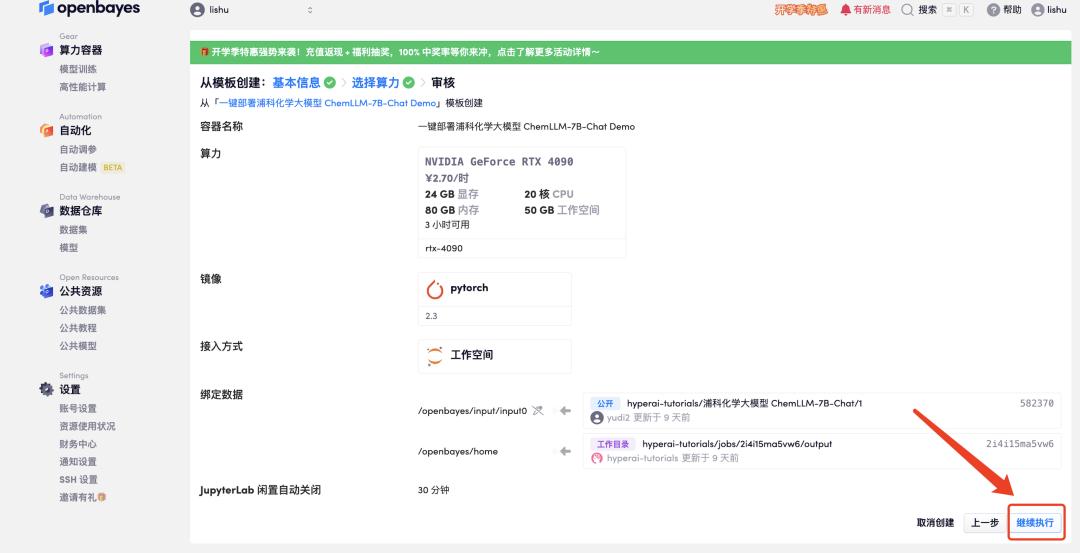Open SSH 设置 in sidebar
1080x553 pixels.
[x=78, y=479]
